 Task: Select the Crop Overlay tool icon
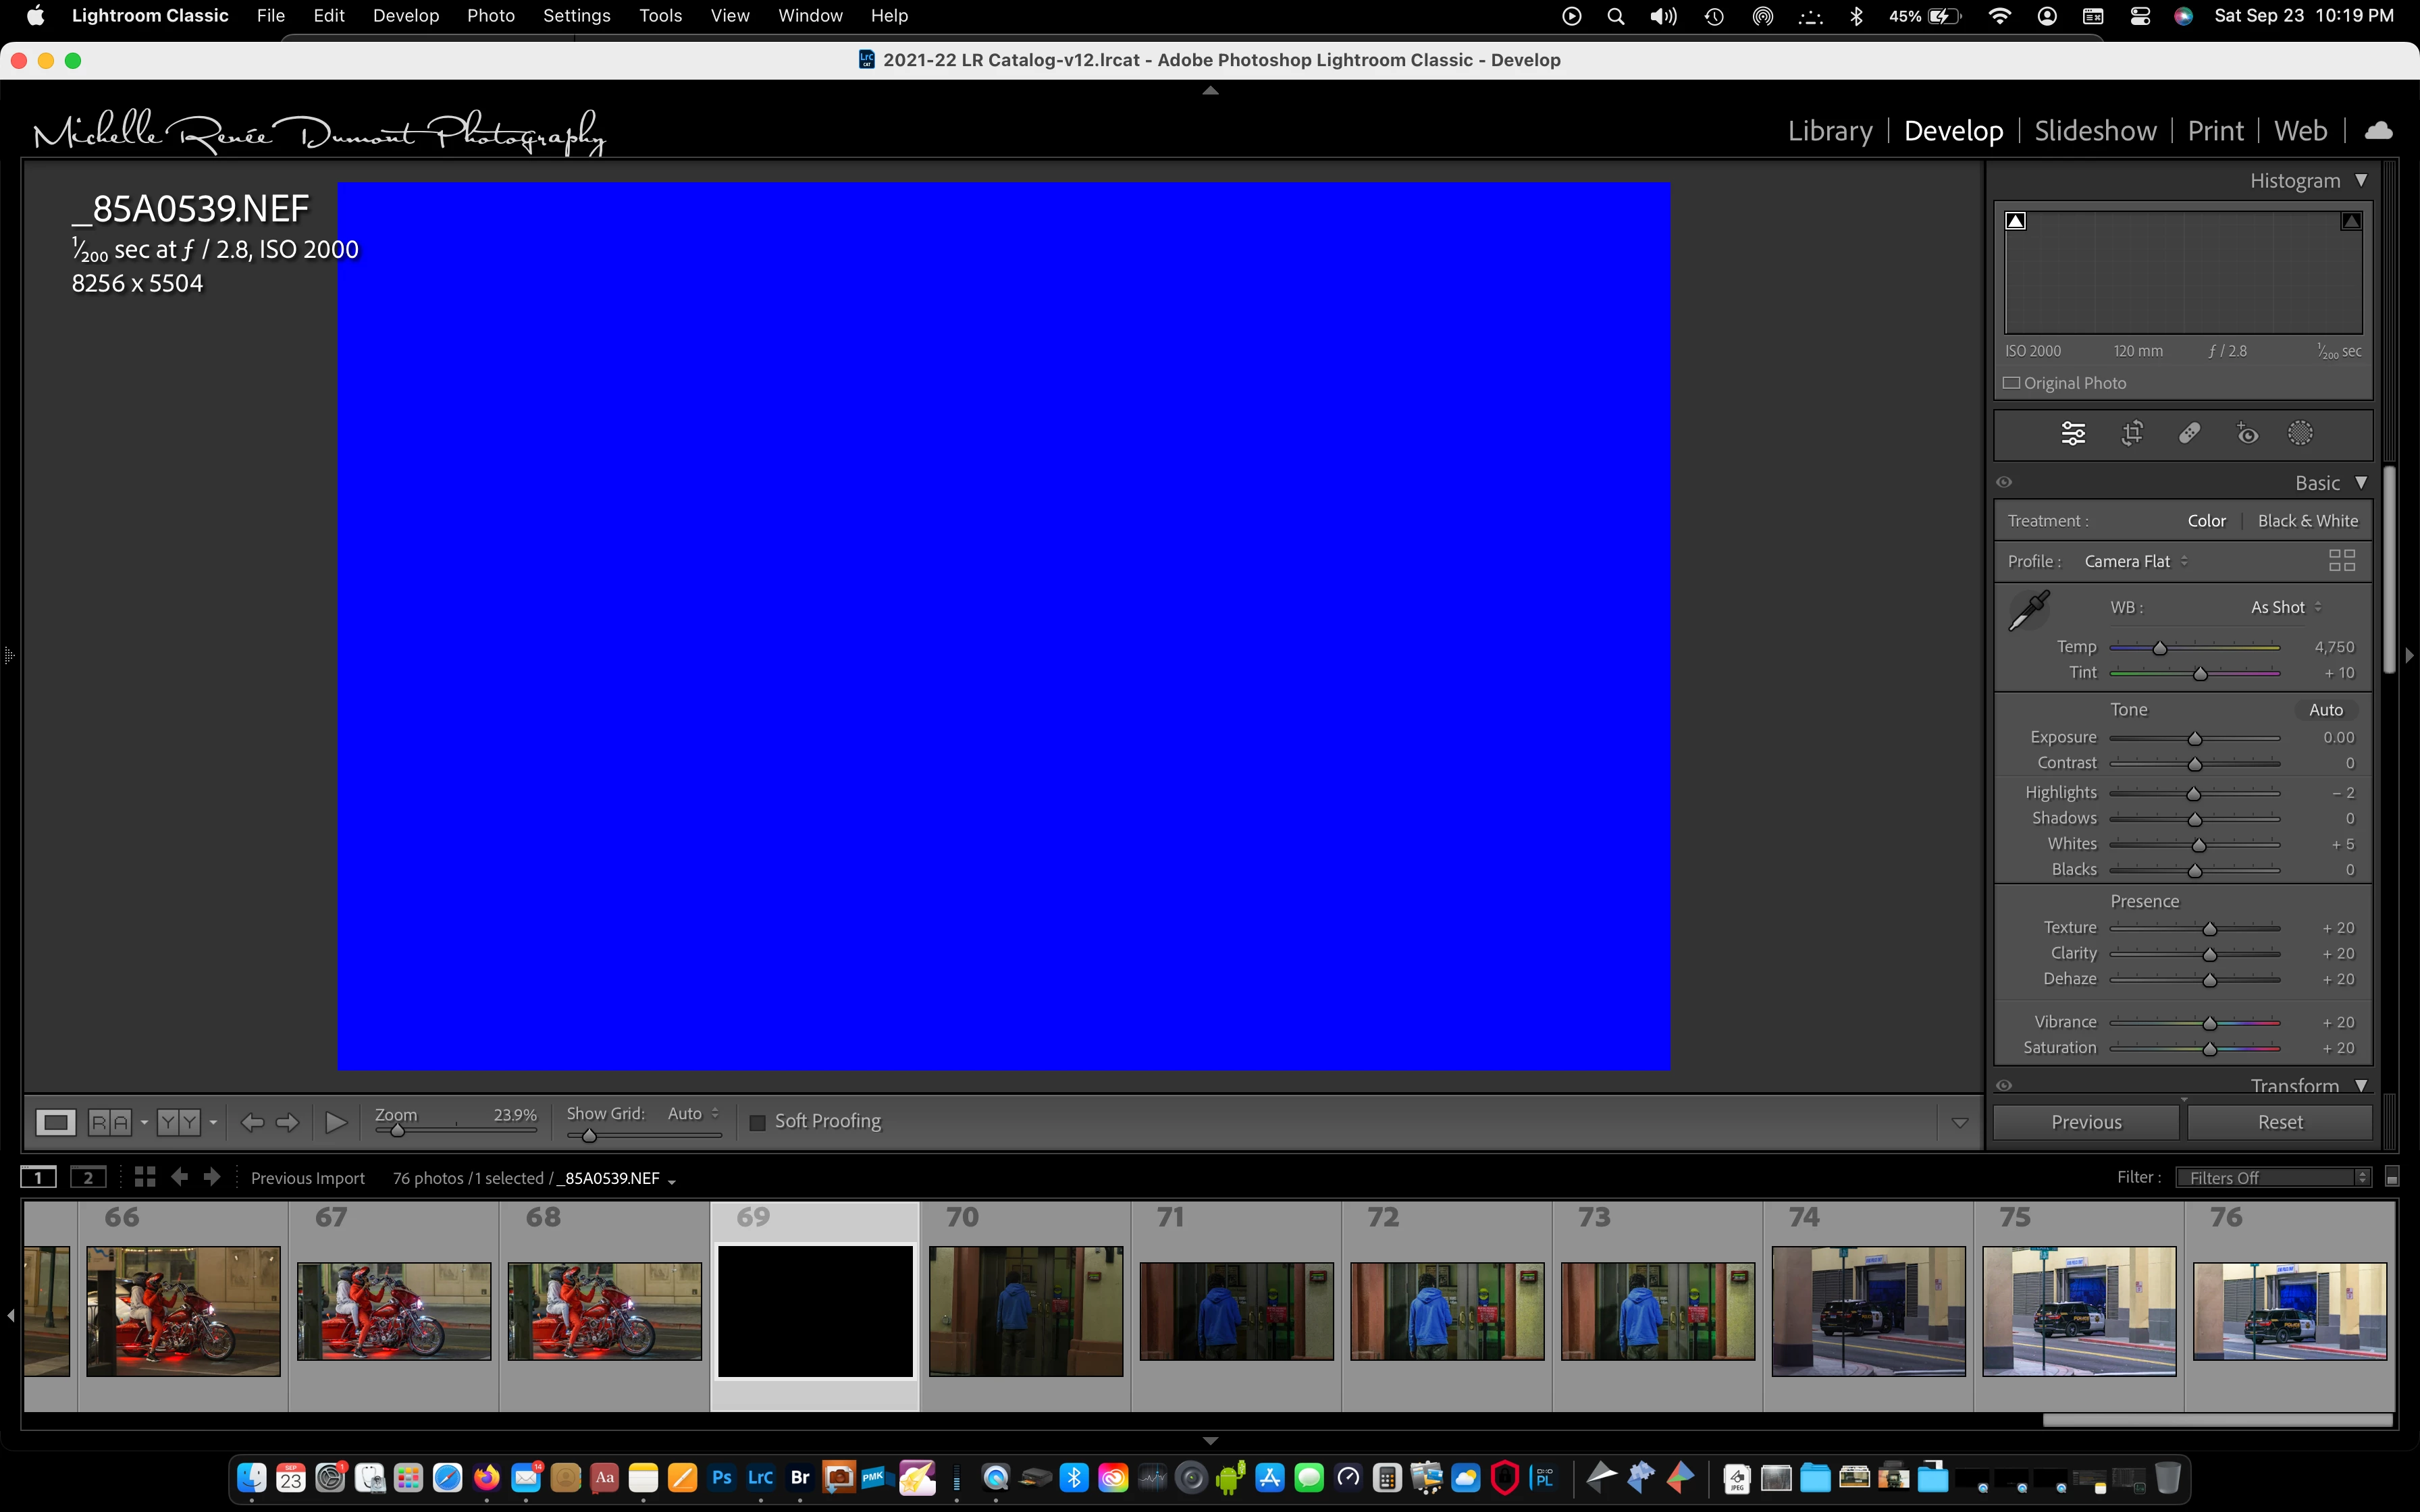tap(2131, 433)
